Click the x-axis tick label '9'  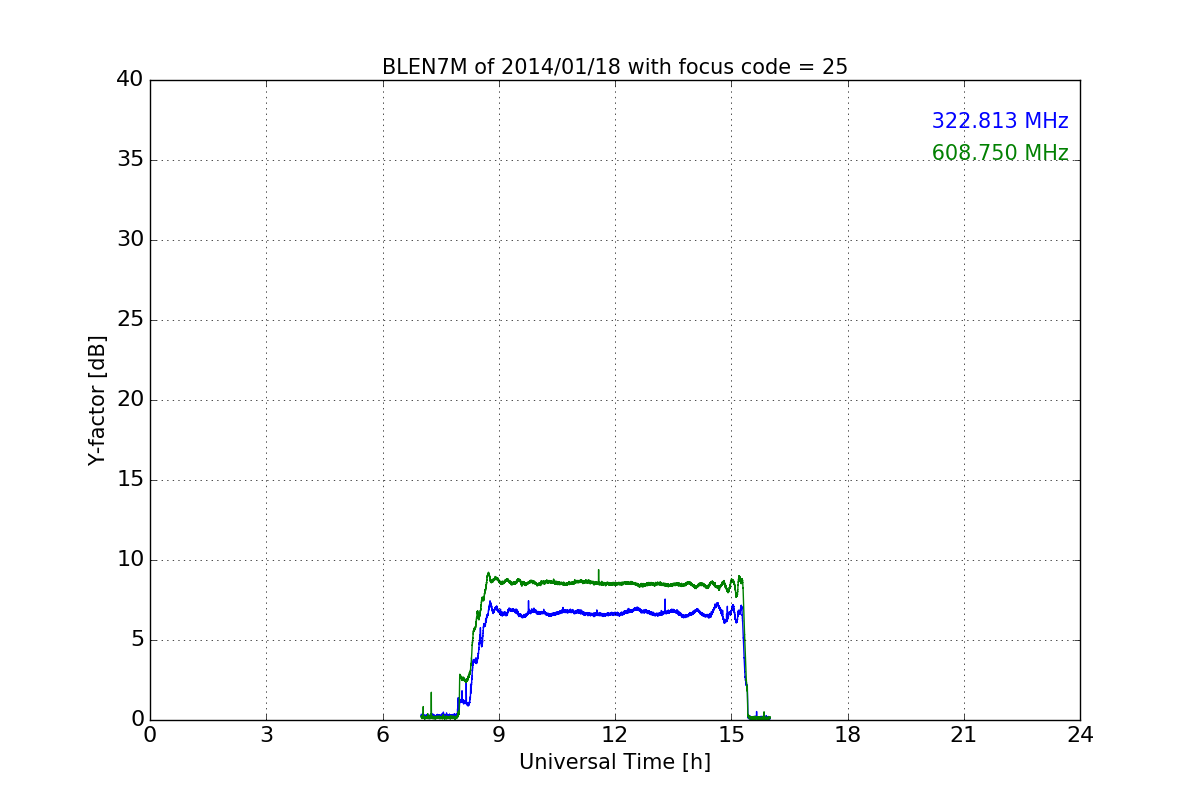[x=499, y=734]
